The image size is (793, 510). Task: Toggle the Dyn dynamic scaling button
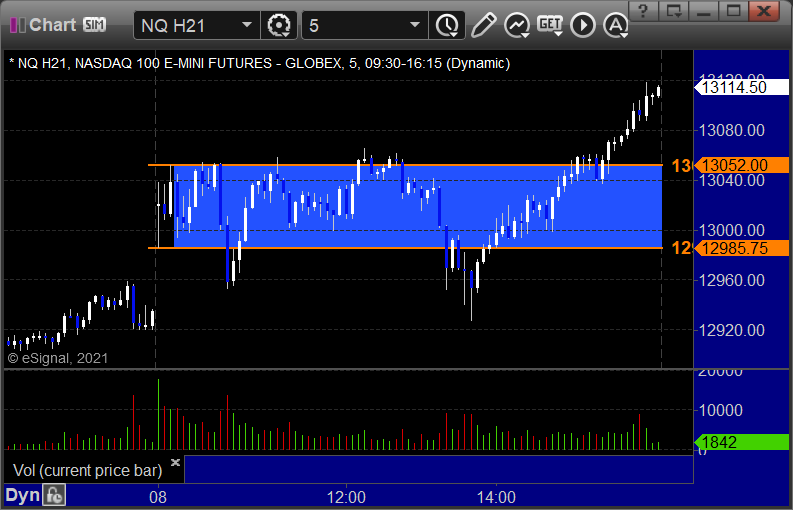click(x=22, y=495)
